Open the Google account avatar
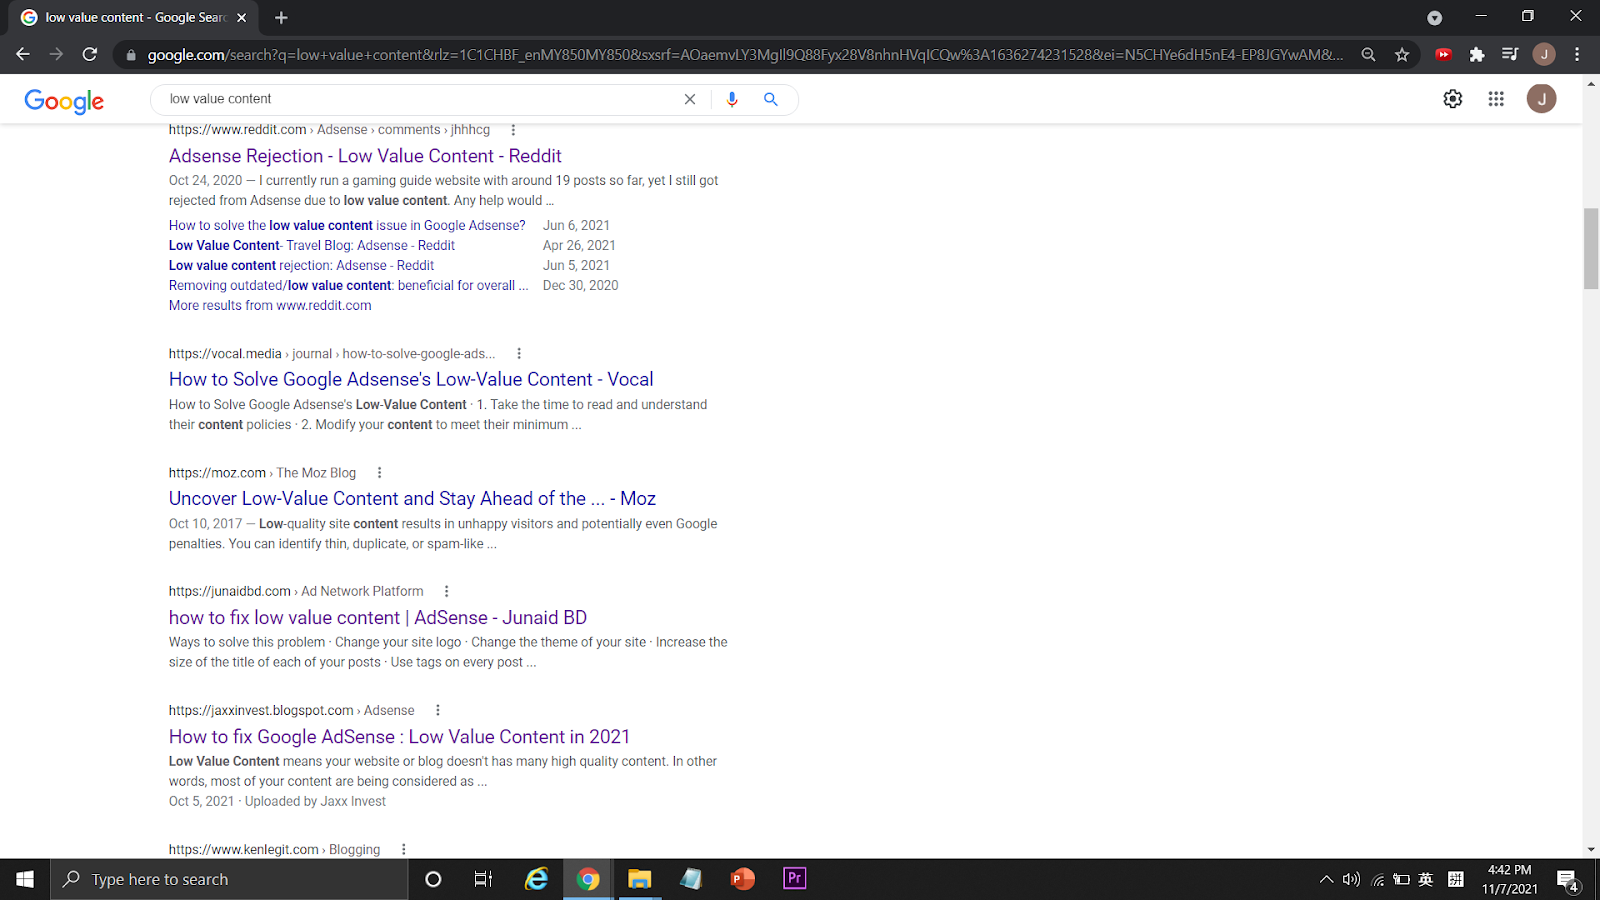The width and height of the screenshot is (1600, 900). click(x=1541, y=99)
